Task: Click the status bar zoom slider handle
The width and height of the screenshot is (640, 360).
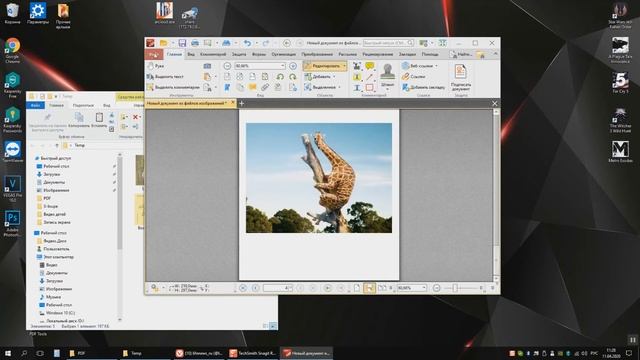Action: click(455, 288)
